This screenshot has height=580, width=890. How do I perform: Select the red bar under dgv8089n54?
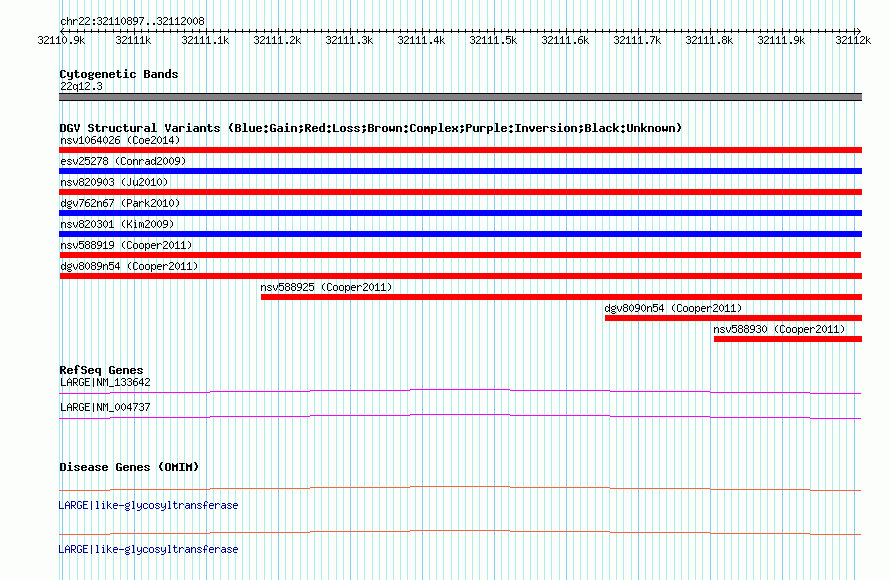pyautogui.click(x=460, y=276)
